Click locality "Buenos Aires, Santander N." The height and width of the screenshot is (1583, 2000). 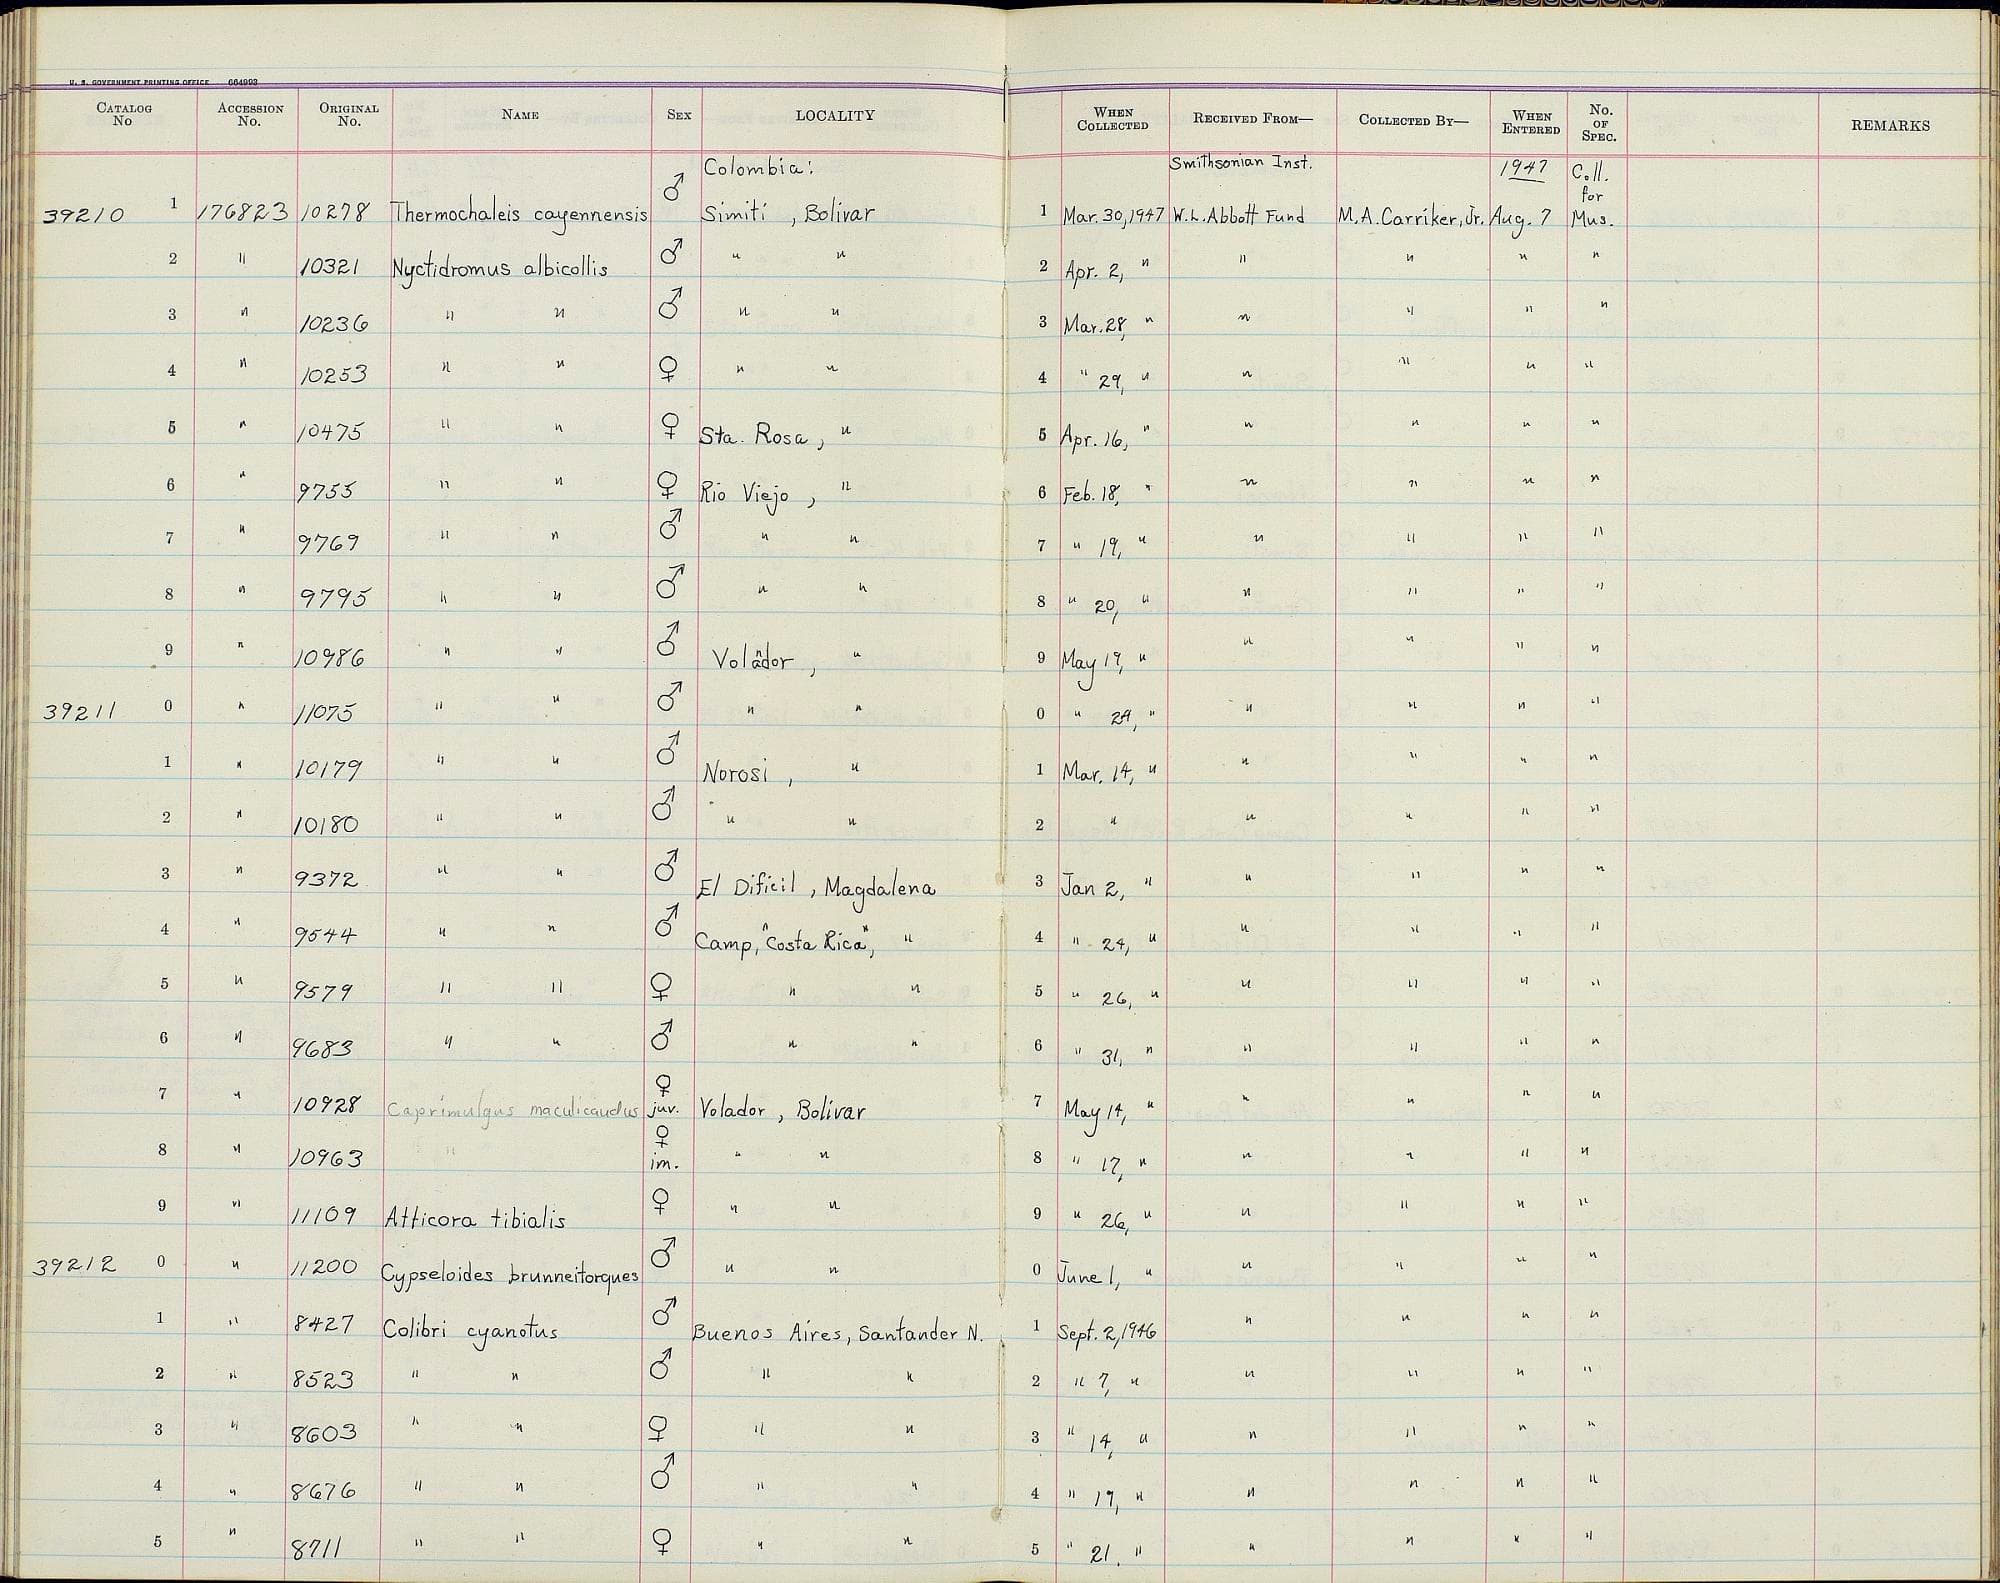point(837,1333)
